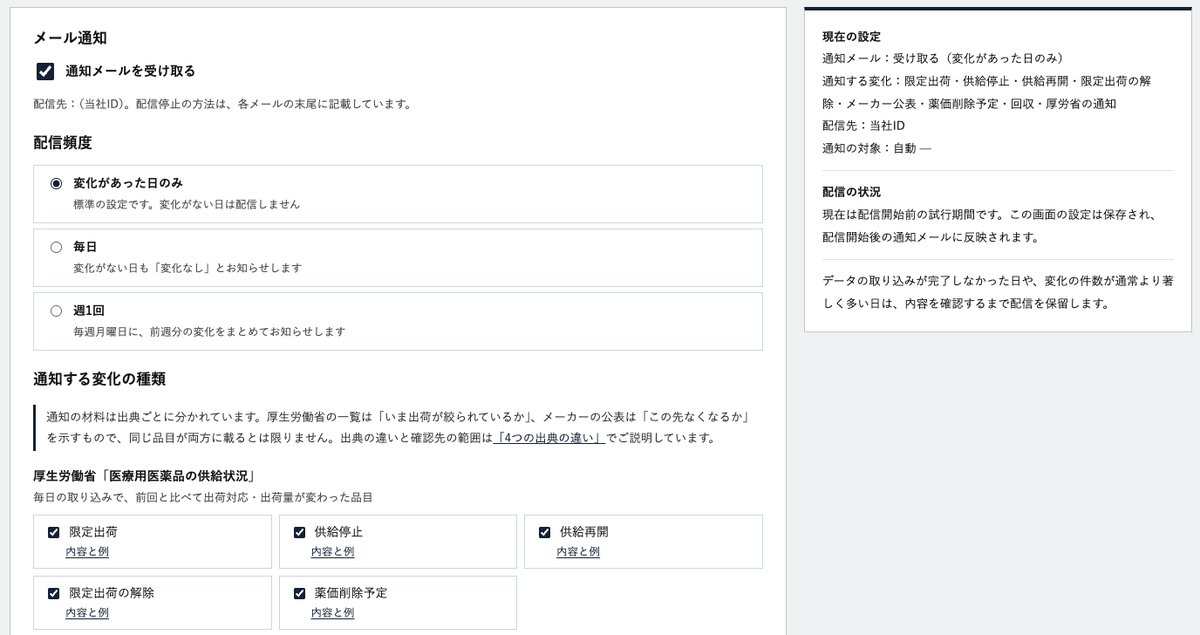Viewport: 1200px width, 635px height.
Task: Click the 毎週月曜日に description text
Action: pos(209,331)
